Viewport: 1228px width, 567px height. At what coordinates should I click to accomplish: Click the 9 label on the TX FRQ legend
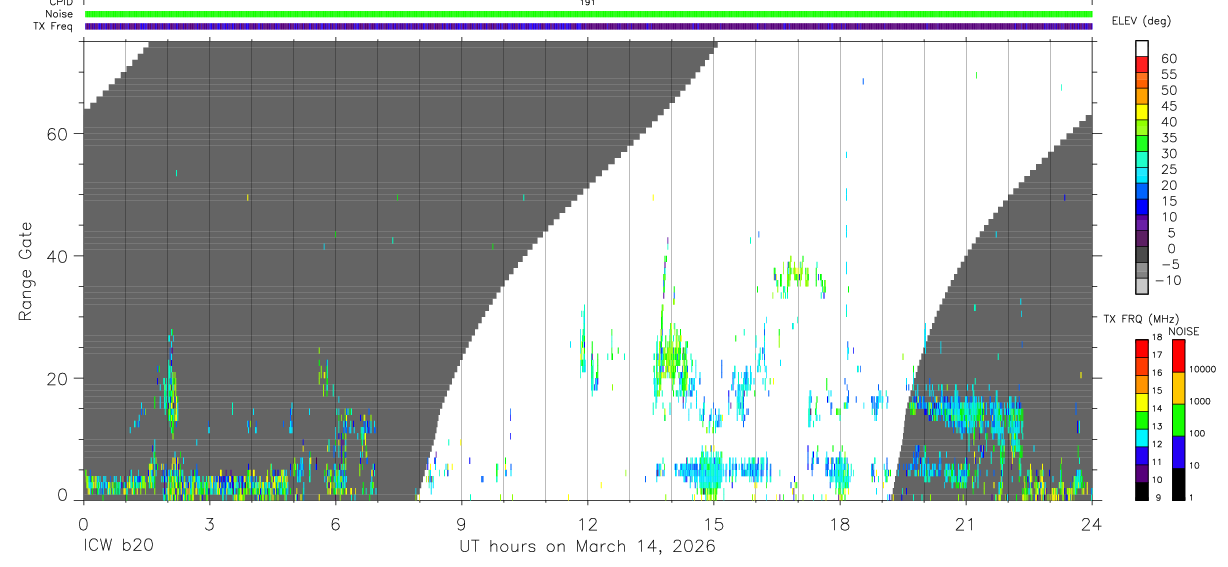1158,497
